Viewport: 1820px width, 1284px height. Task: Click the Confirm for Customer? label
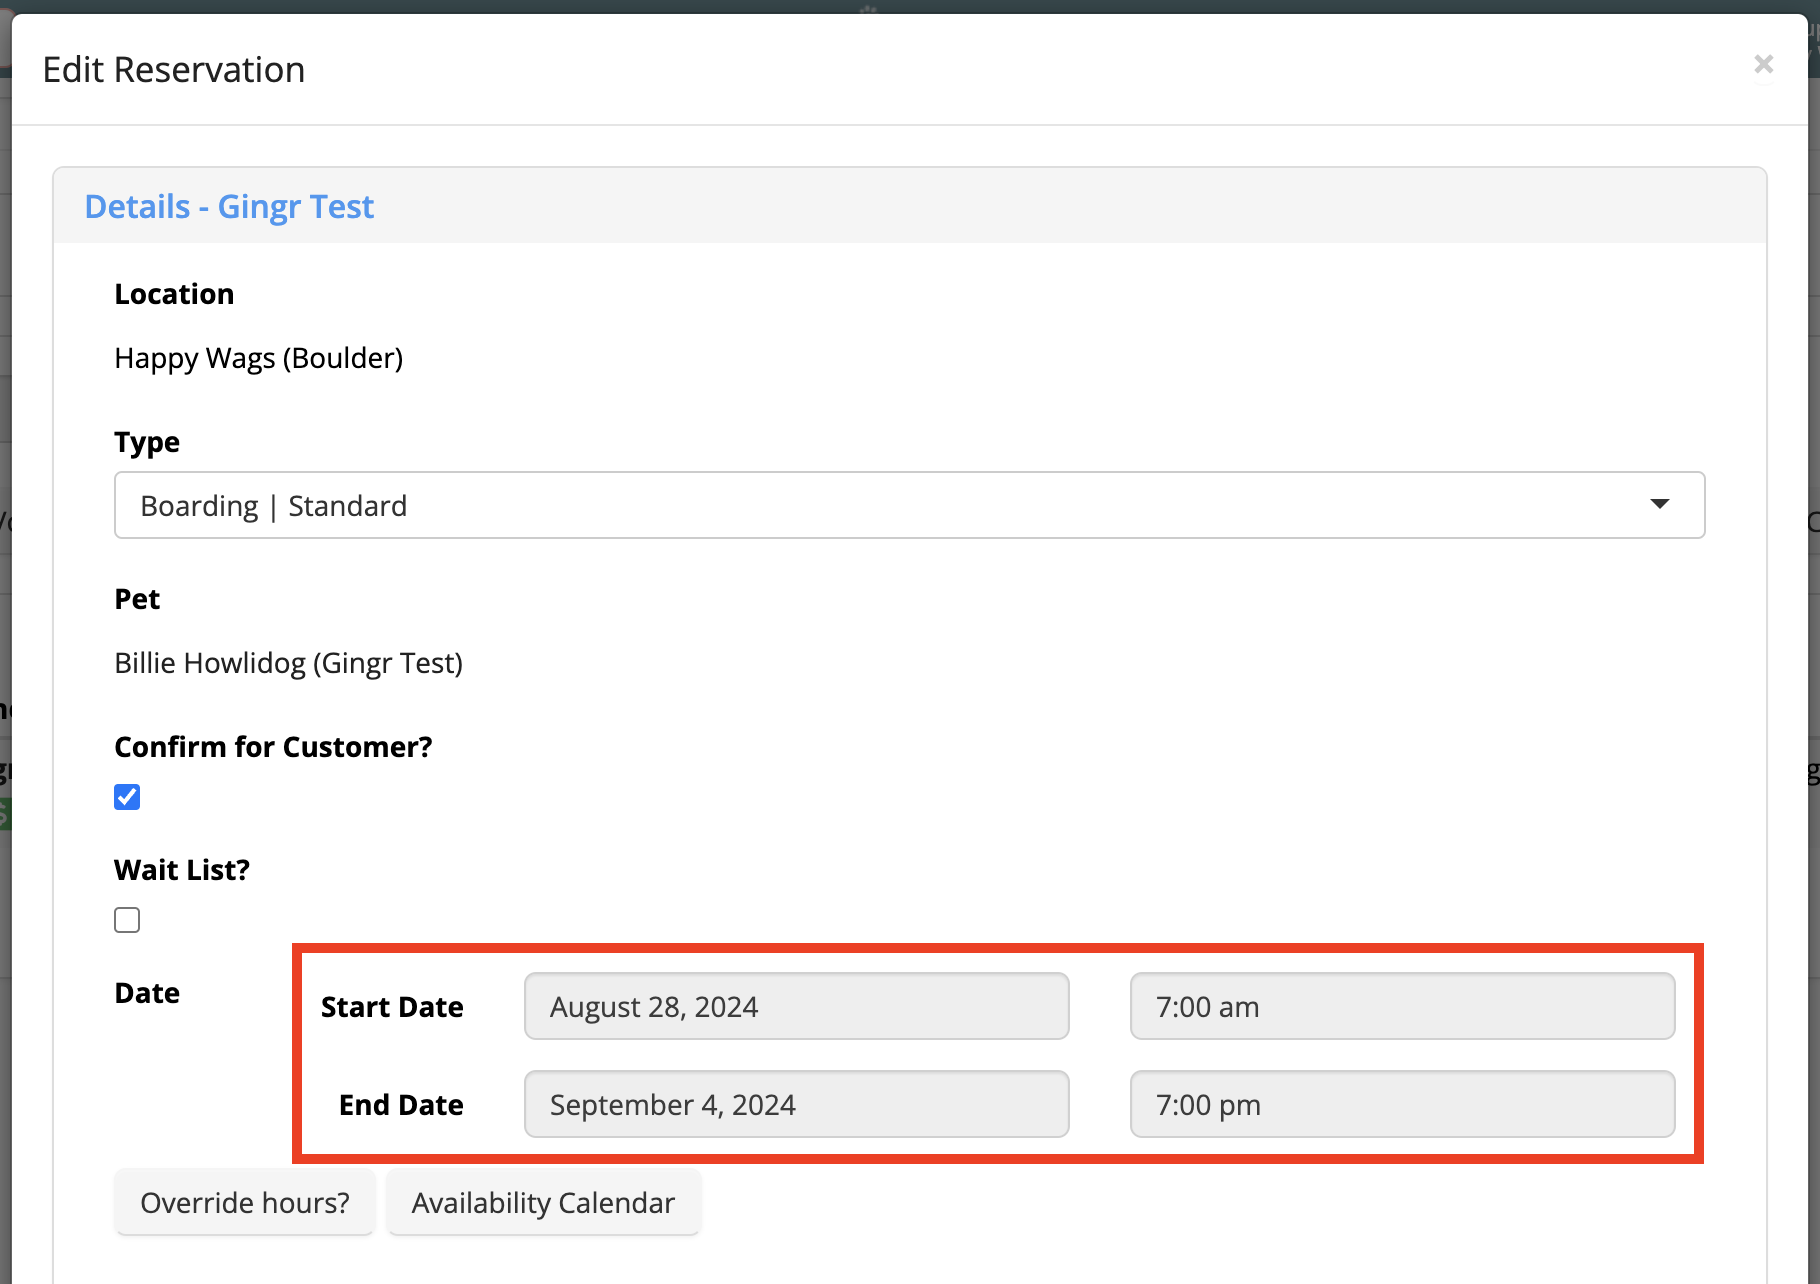273,747
